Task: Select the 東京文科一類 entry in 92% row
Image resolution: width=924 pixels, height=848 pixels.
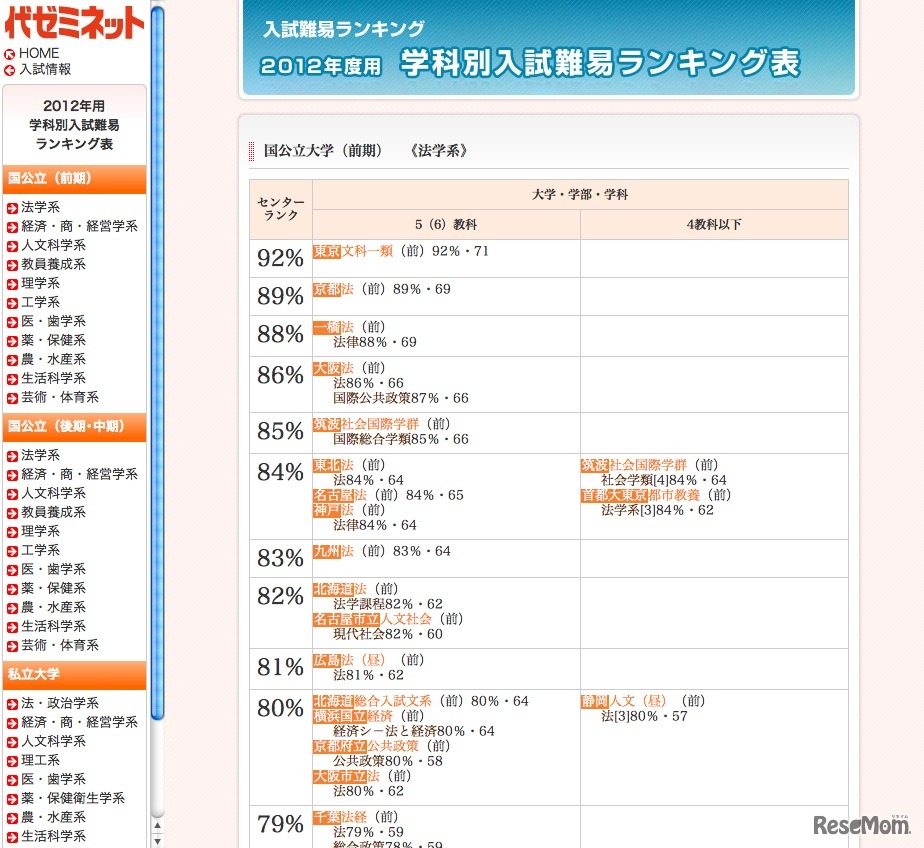Action: tap(353, 252)
